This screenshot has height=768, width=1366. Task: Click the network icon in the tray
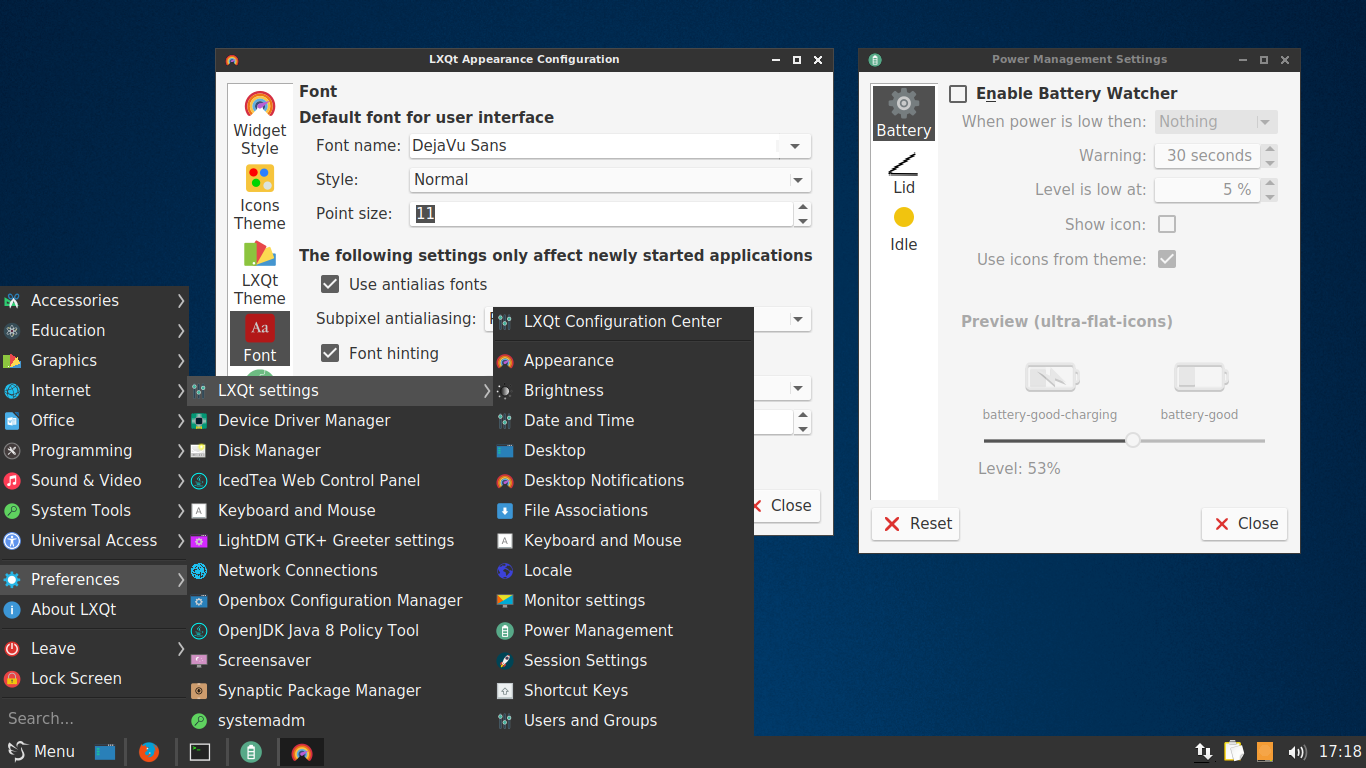click(1204, 752)
